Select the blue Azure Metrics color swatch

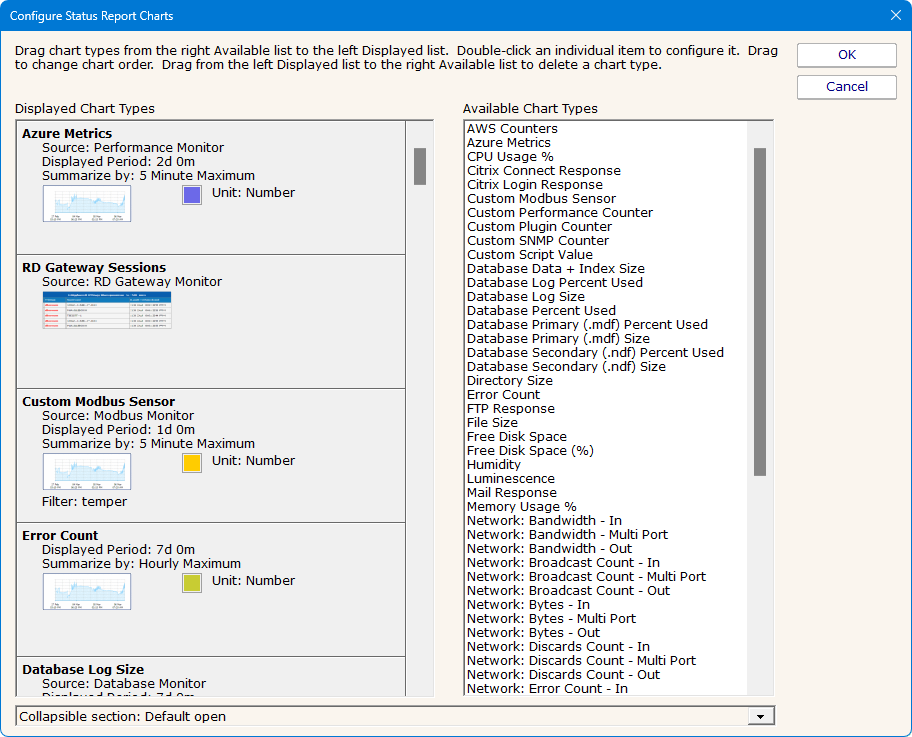pos(192,195)
